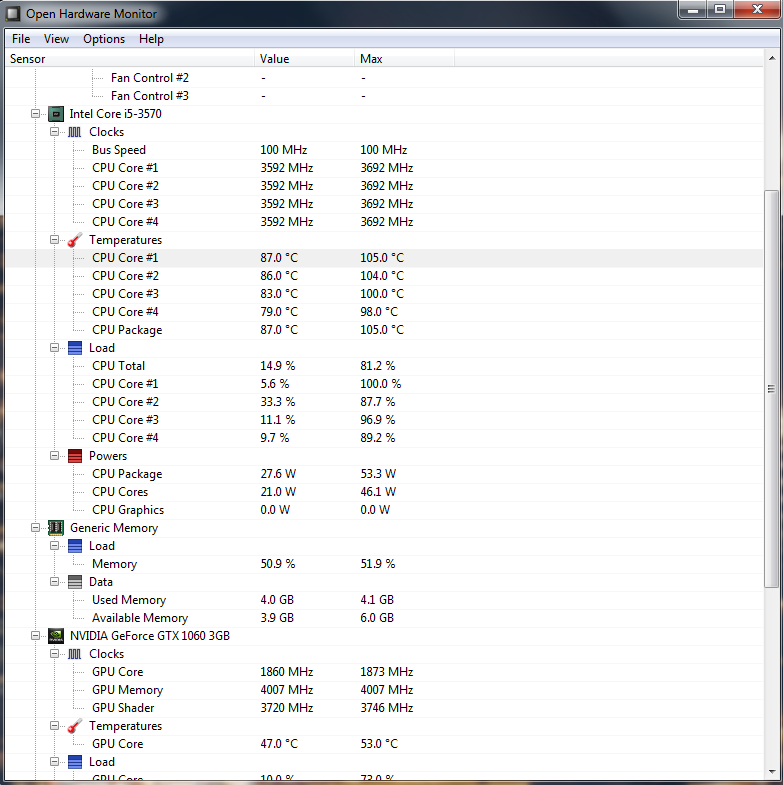Click the GPU Load blue bars icon
Viewport: 783px width, 785px height.
75,762
